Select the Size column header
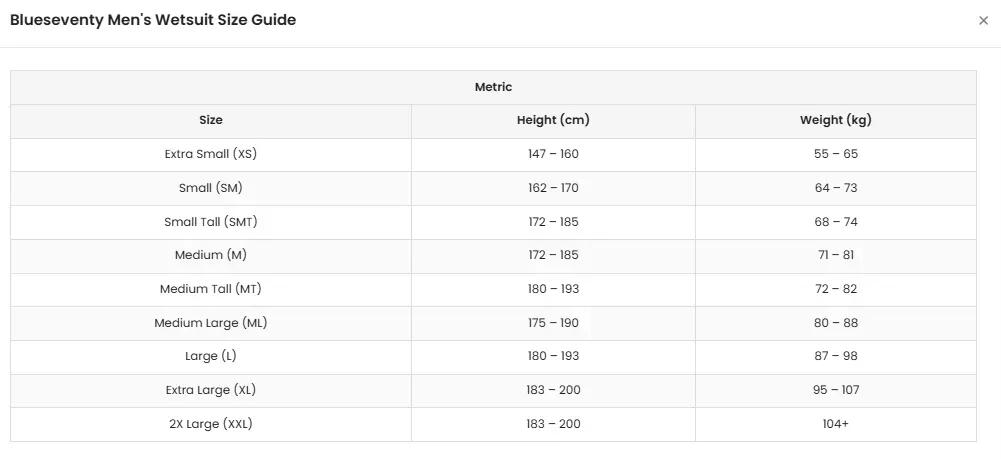 [x=211, y=121]
